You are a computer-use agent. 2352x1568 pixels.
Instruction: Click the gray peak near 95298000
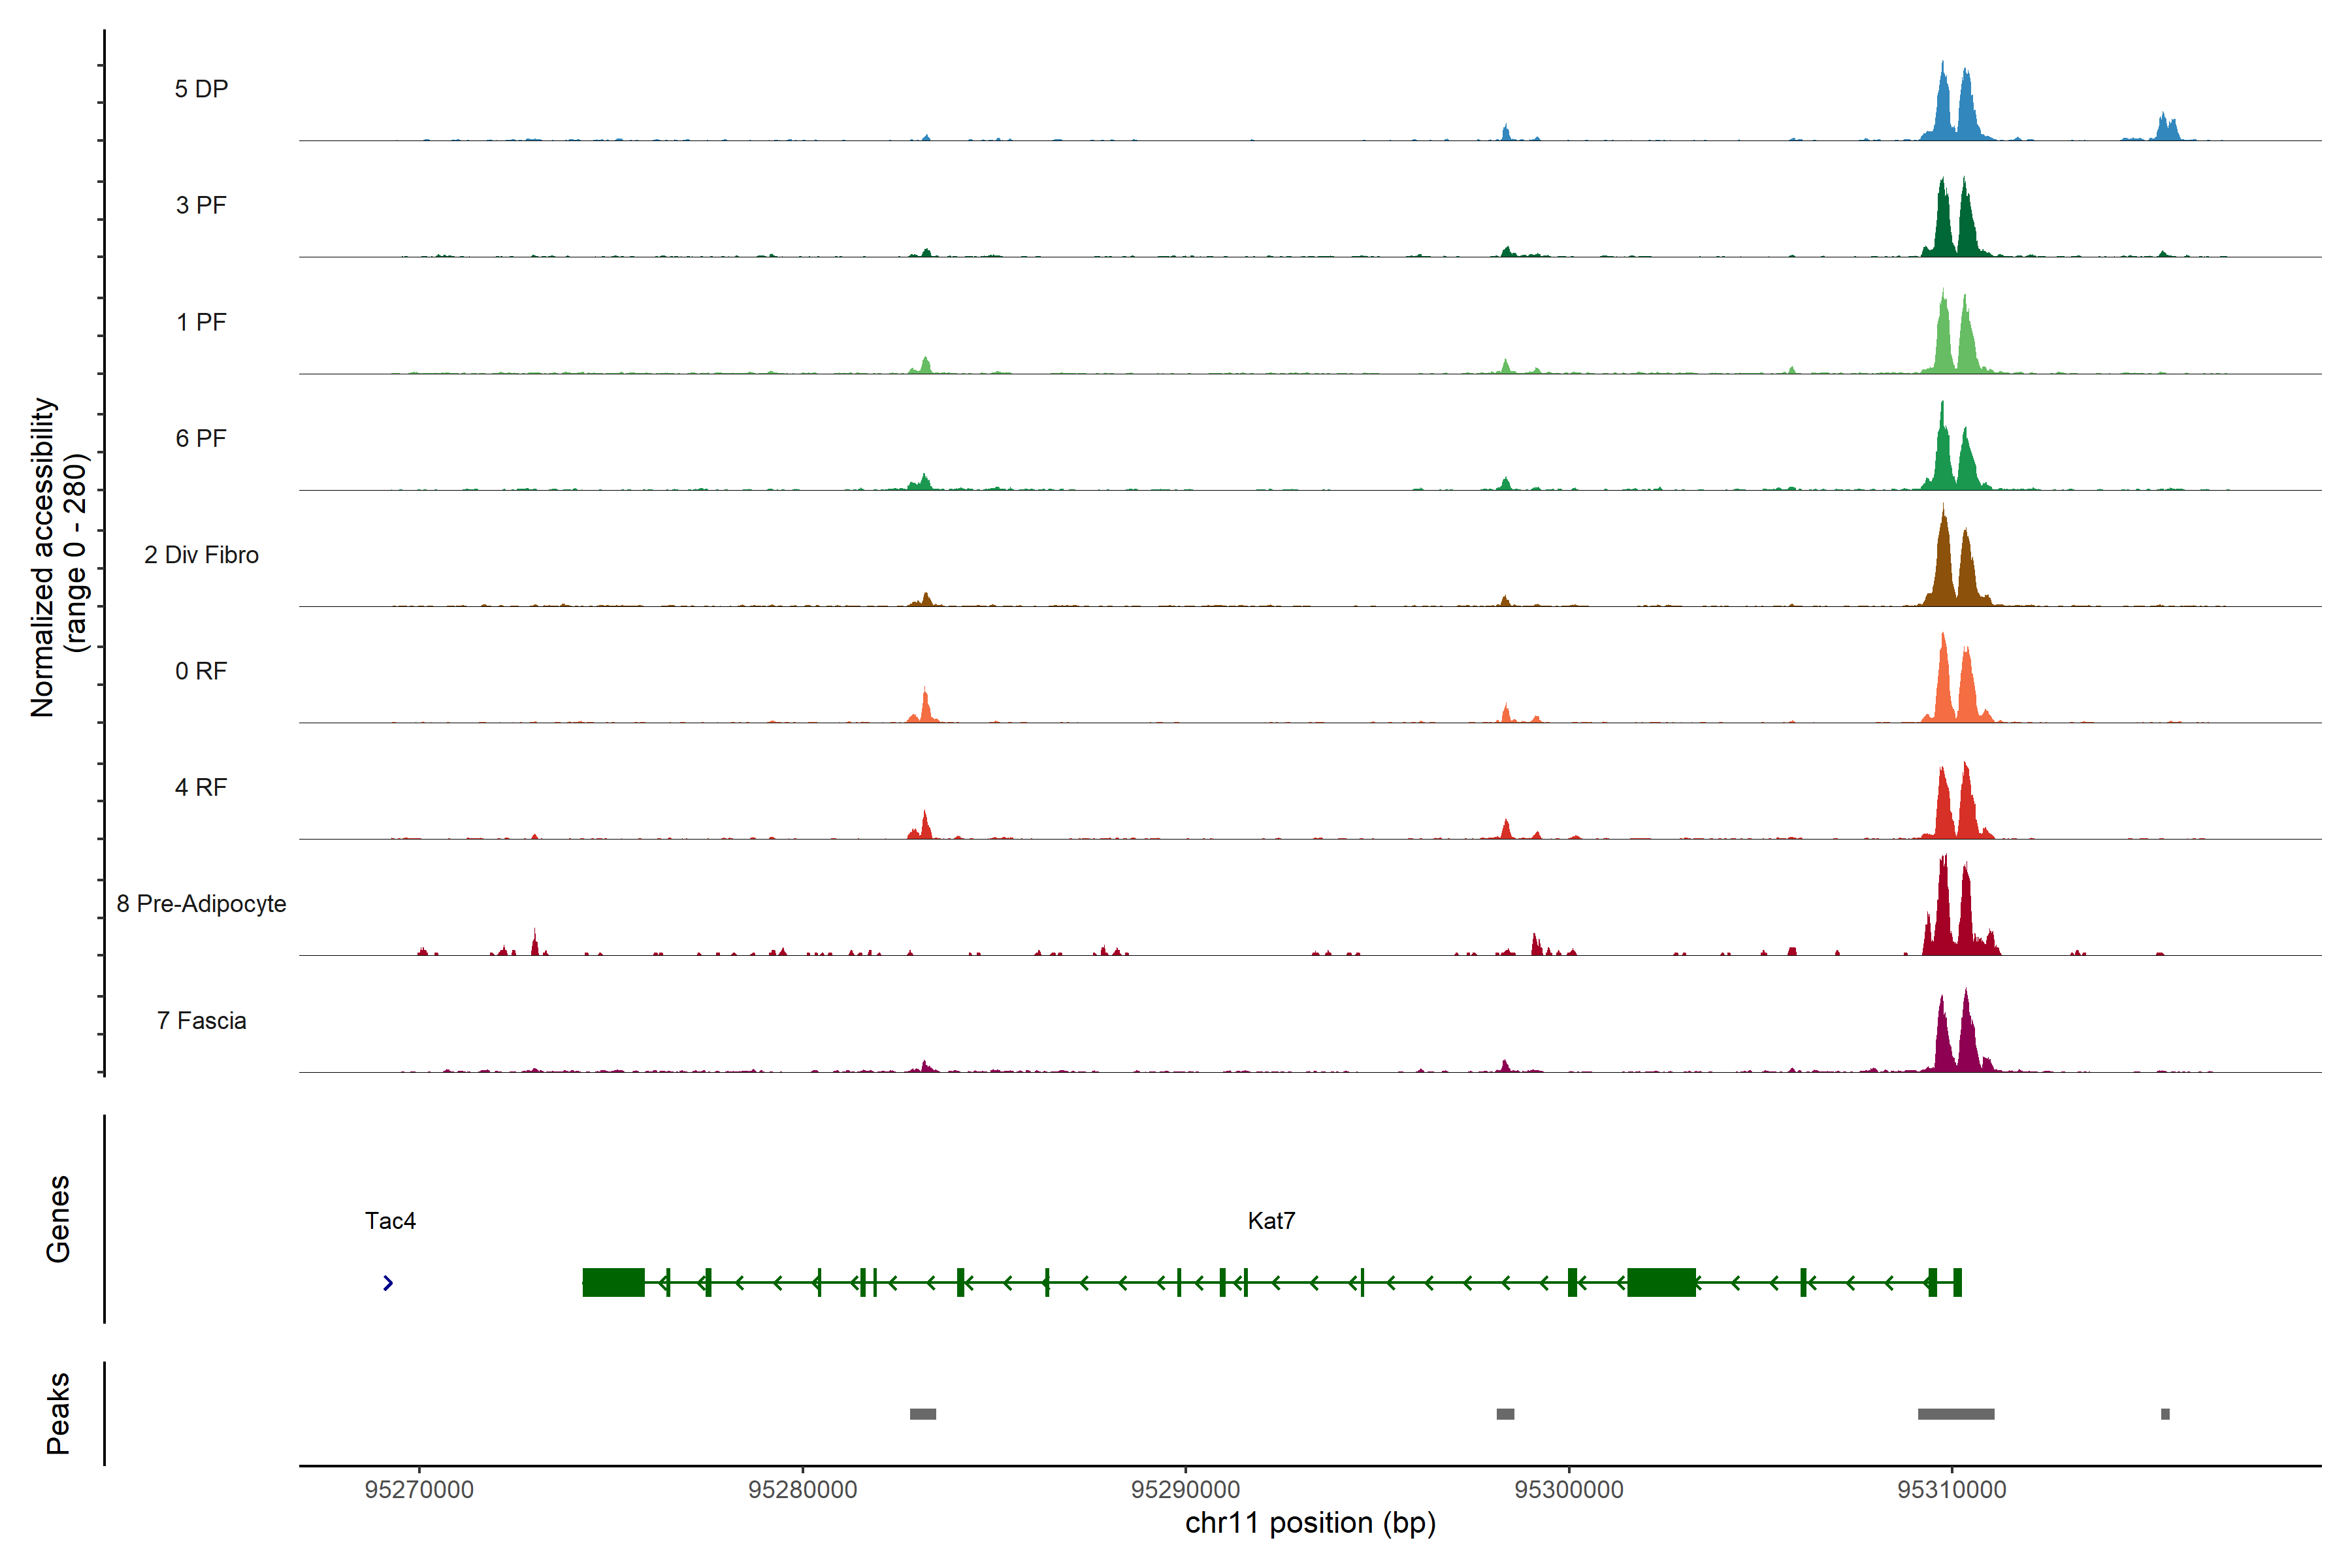(x=1505, y=1414)
